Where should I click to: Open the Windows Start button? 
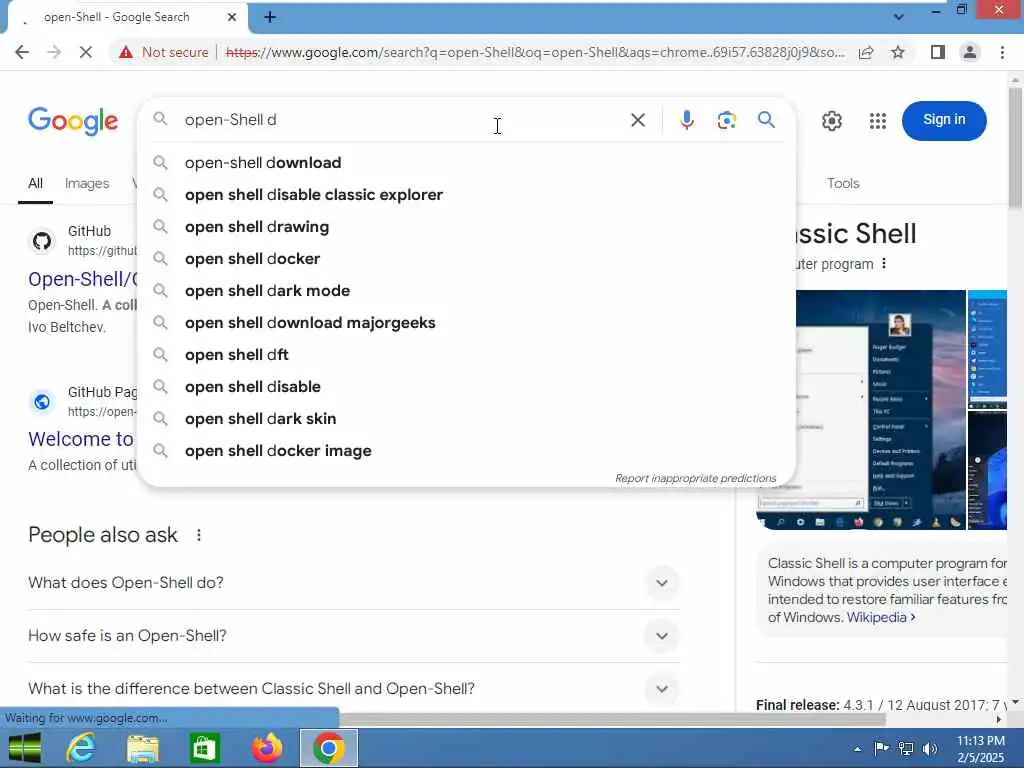pyautogui.click(x=25, y=748)
